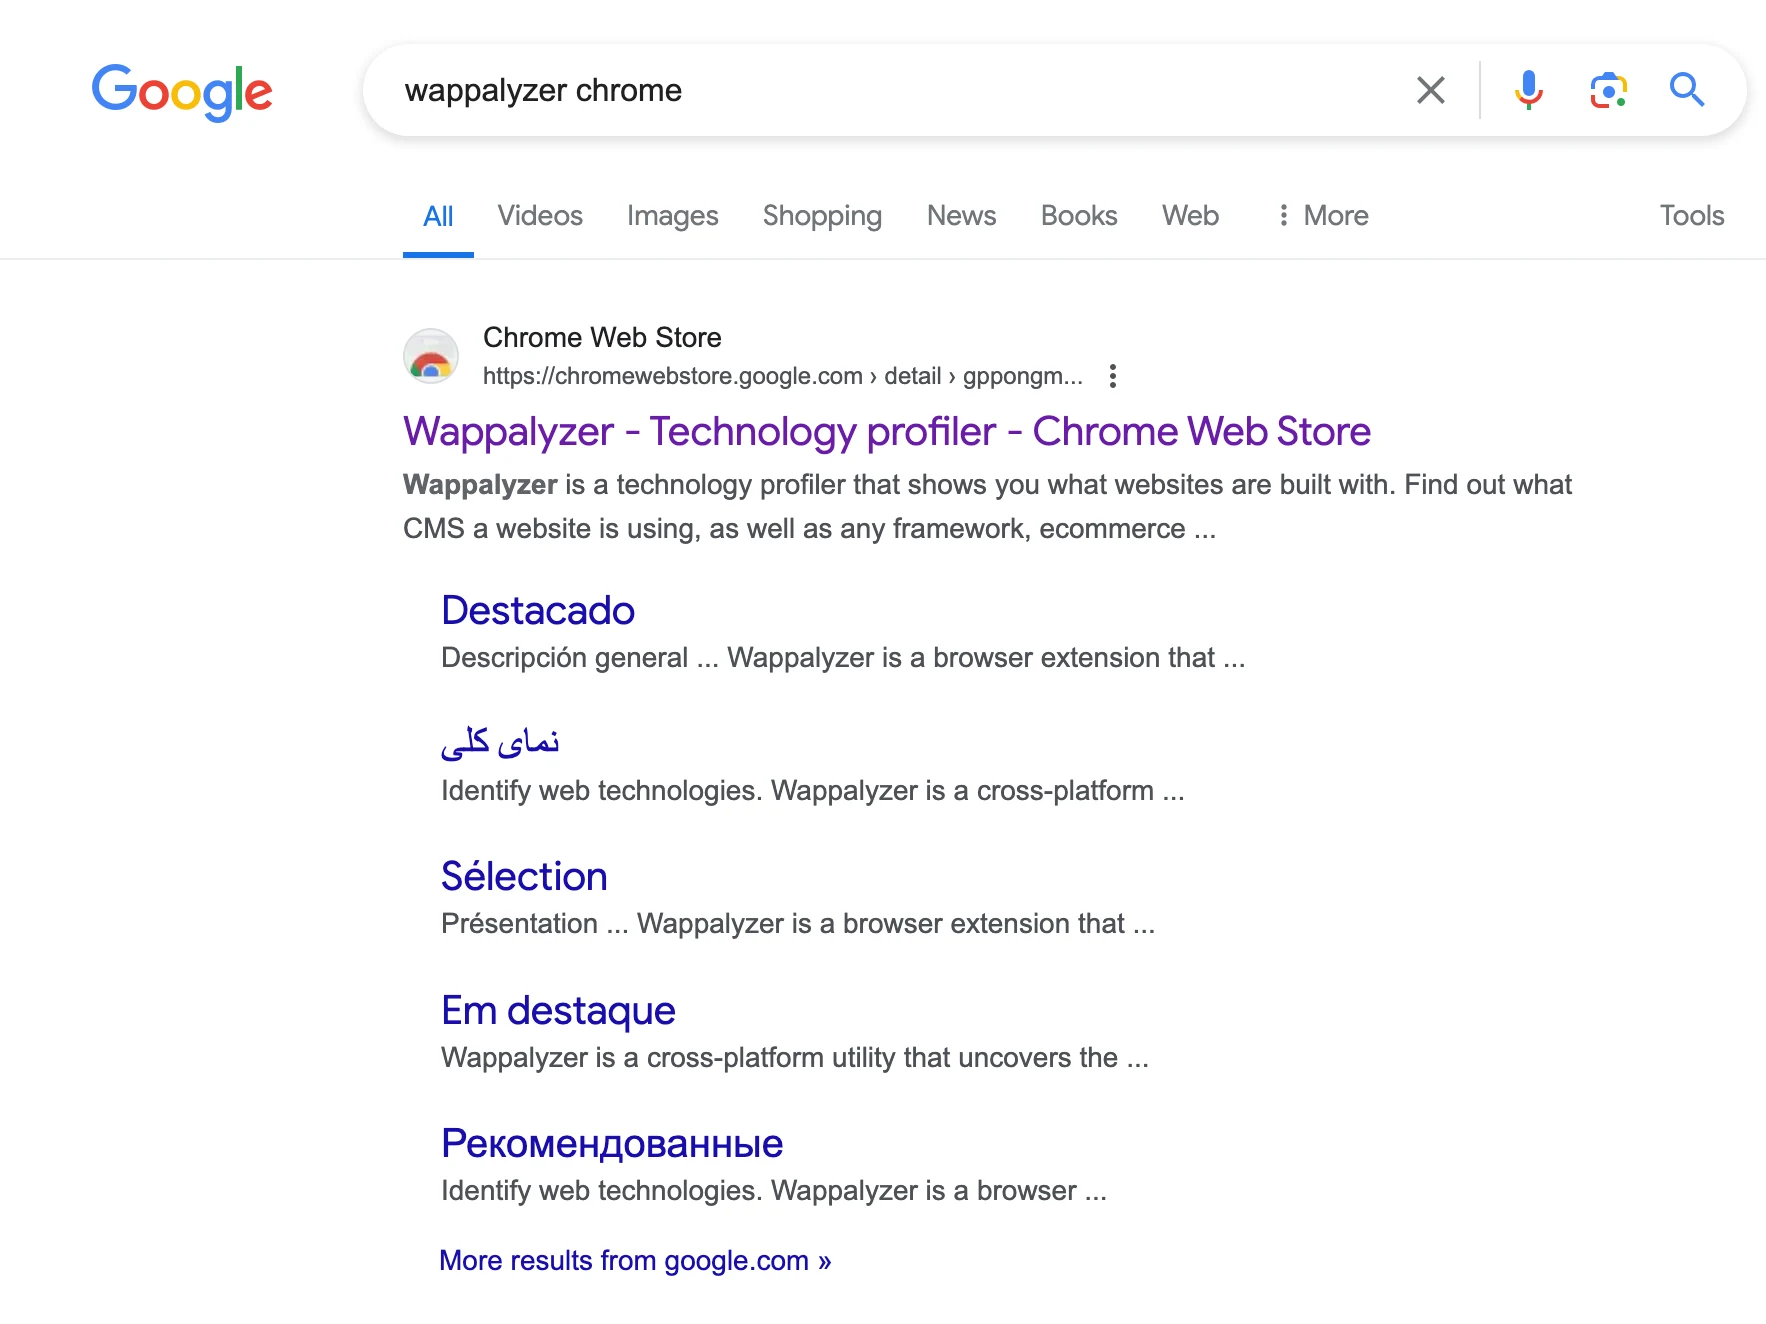Switch to the Images tab
The image size is (1766, 1324).
673,216
